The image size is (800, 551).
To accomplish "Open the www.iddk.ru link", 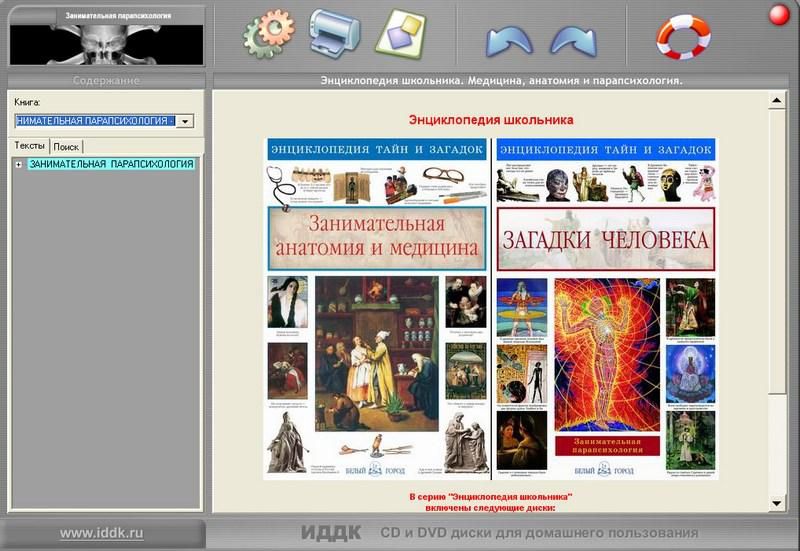I will click(x=101, y=533).
